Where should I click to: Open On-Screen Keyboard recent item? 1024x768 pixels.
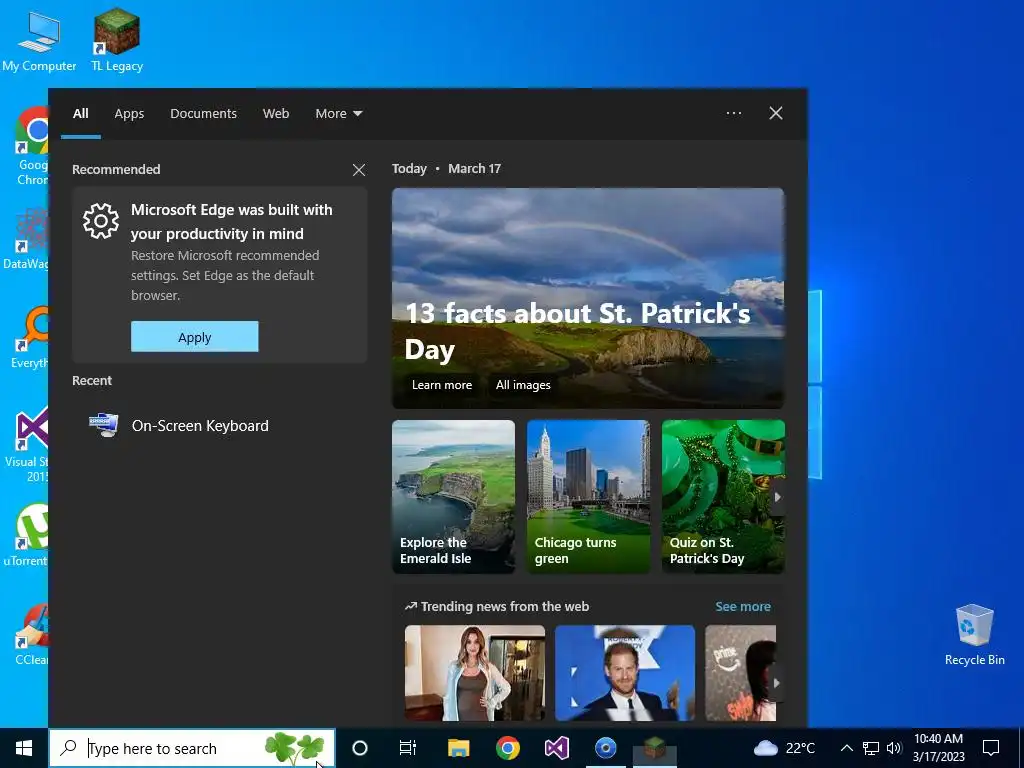[x=219, y=425]
